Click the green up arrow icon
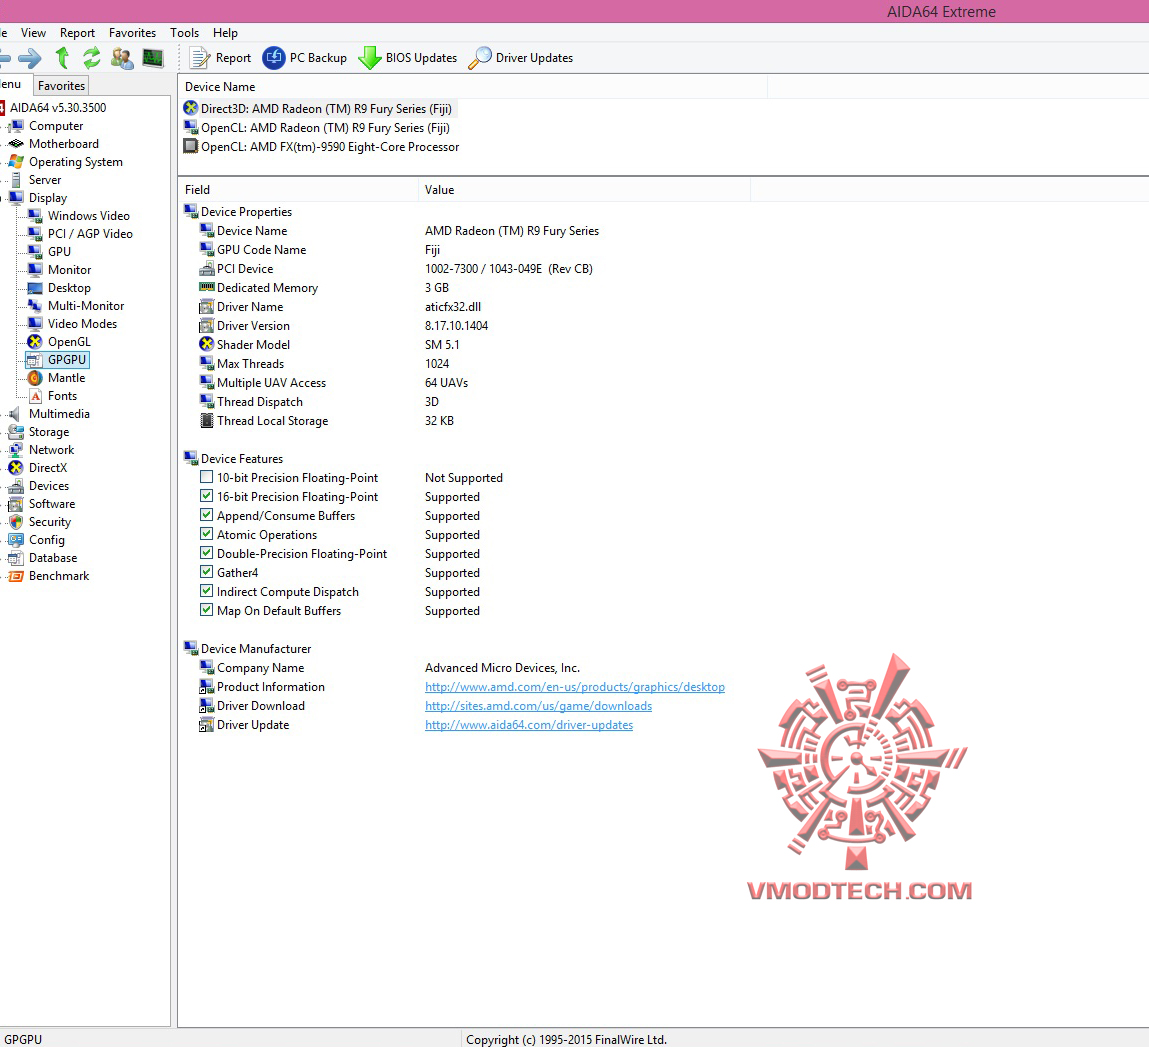 point(62,58)
